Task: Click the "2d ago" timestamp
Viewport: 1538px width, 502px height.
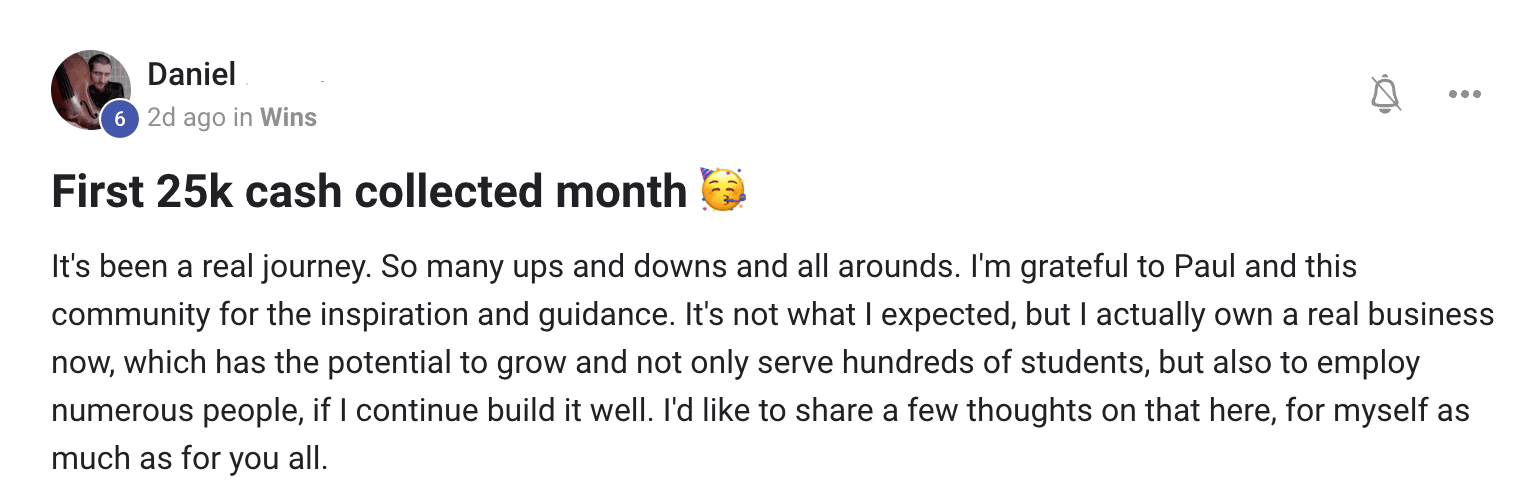Action: click(x=186, y=118)
